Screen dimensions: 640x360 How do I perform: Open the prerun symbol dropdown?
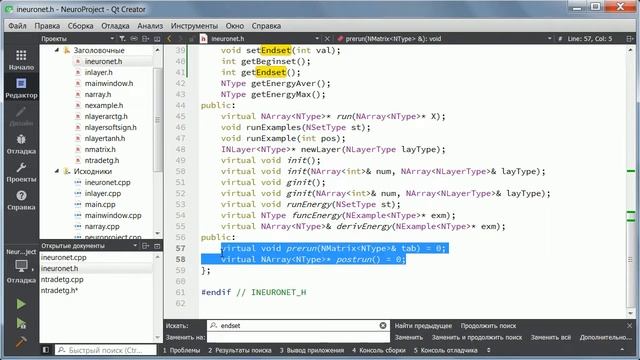[550, 39]
